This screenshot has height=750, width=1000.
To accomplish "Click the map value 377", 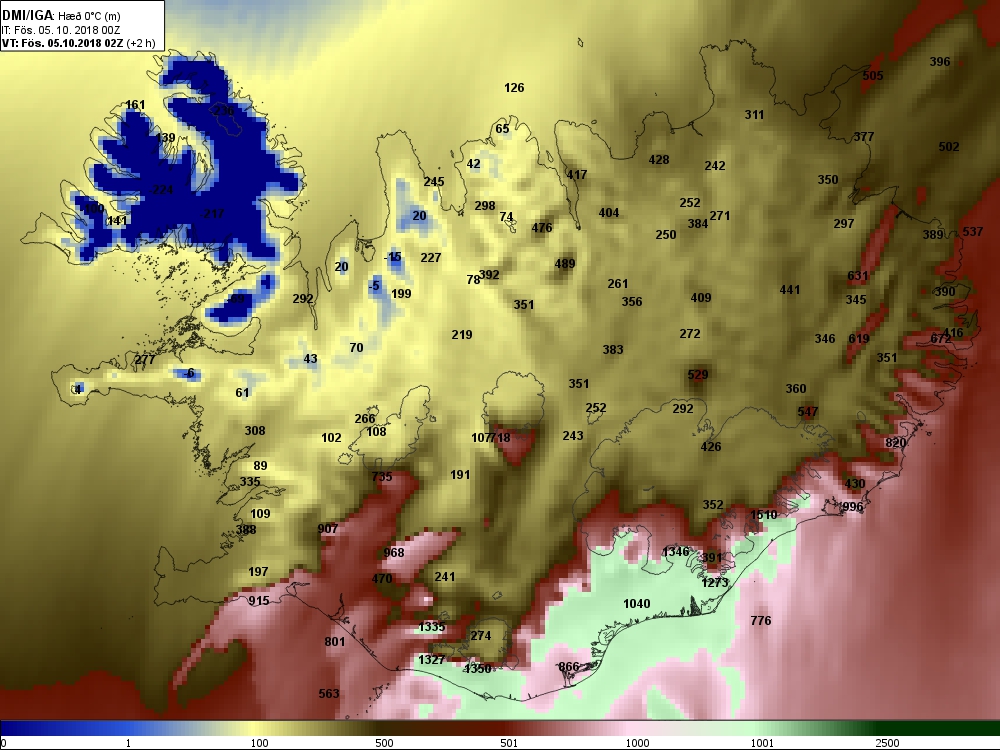I will tap(864, 137).
